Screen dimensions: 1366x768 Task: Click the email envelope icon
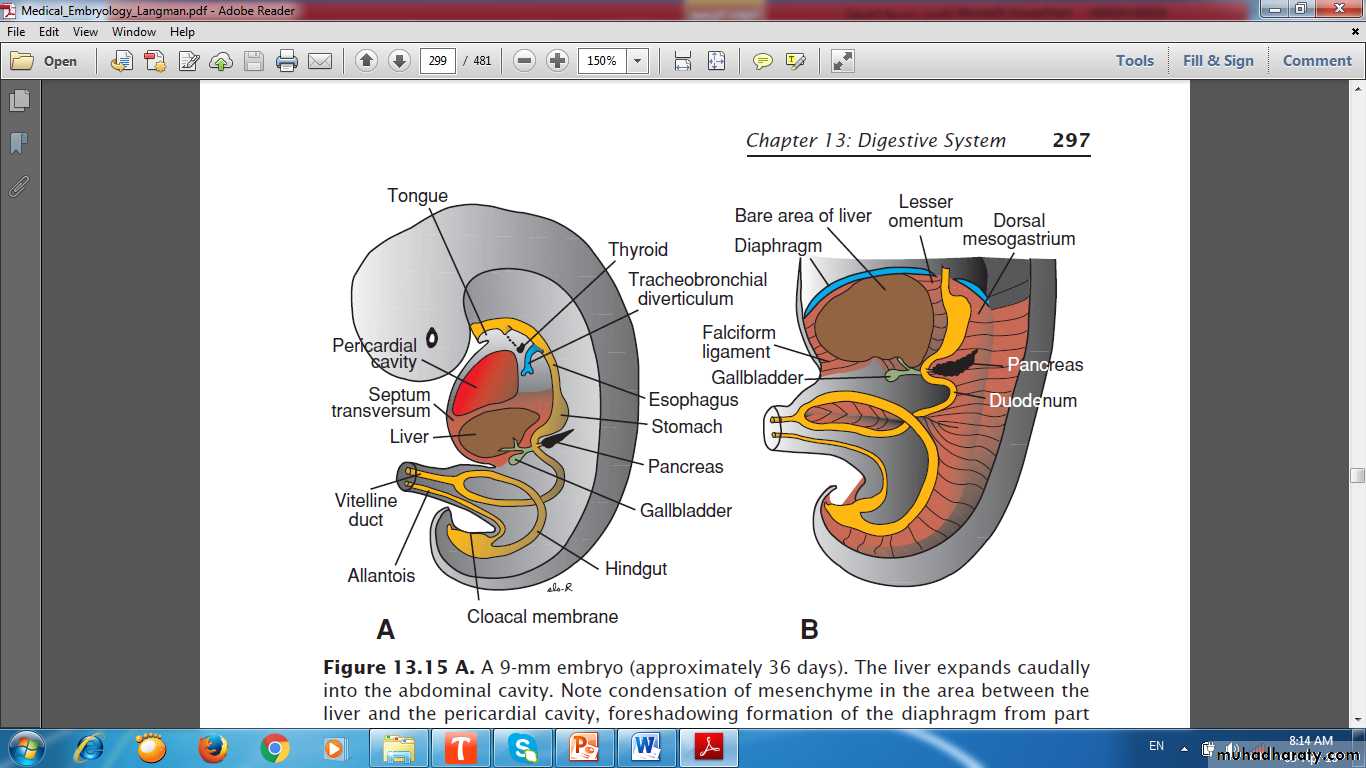[x=320, y=61]
